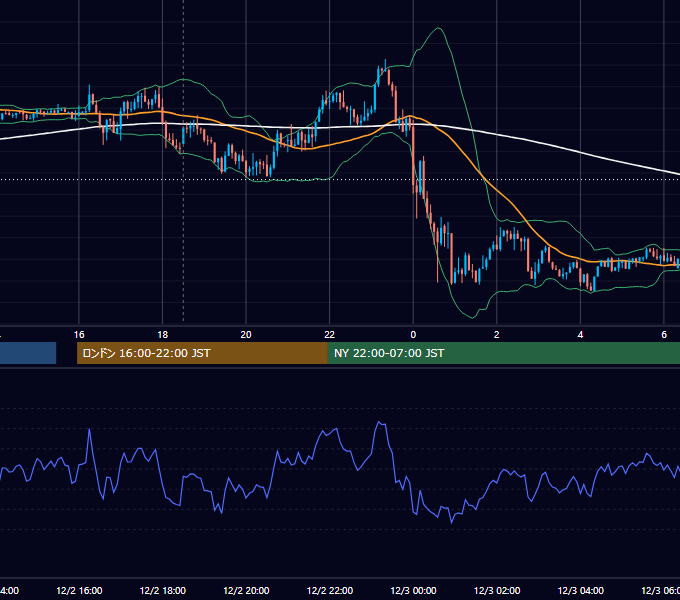Click the NY 22:00-07:00 JST session bar
Image resolution: width=680 pixels, height=600 pixels.
pyautogui.click(x=503, y=353)
